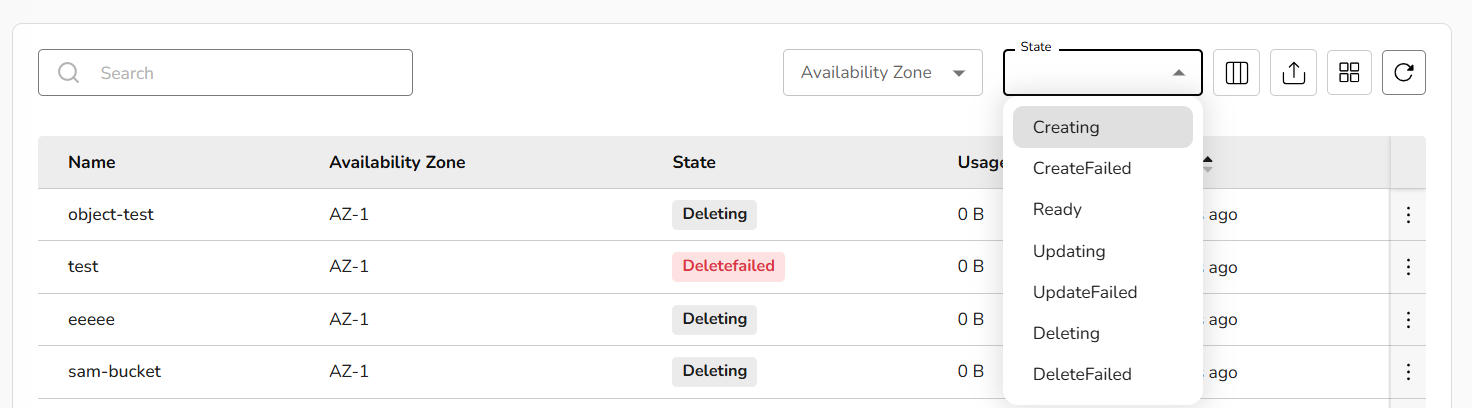Click the export upload icon
This screenshot has width=1472, height=408.
[1293, 73]
